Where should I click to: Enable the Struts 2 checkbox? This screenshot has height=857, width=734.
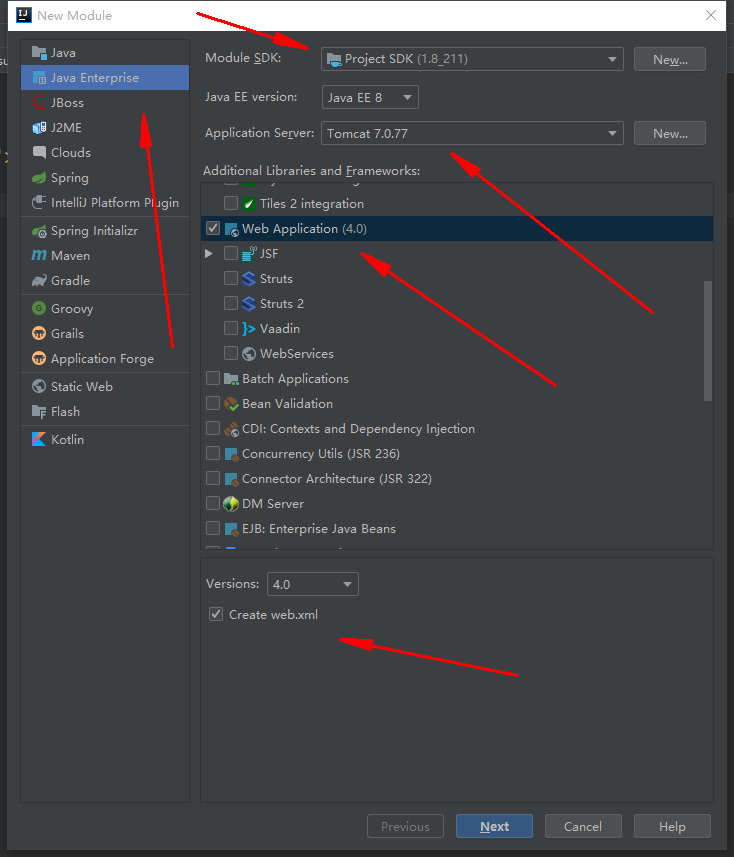click(x=231, y=303)
